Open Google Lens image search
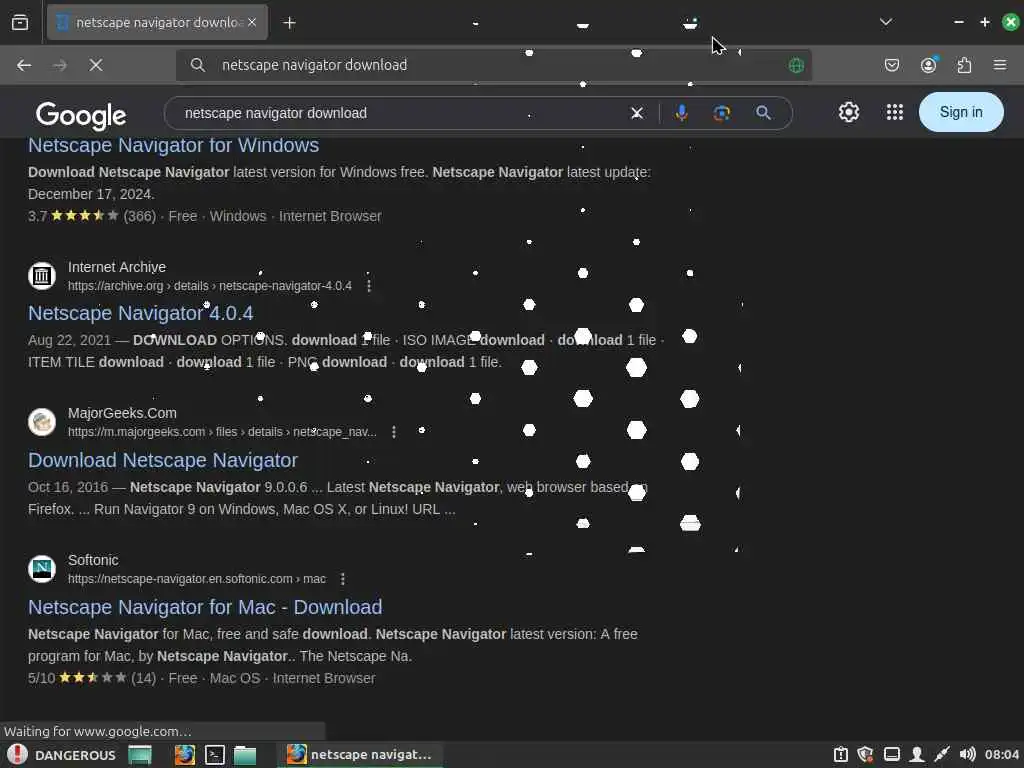The image size is (1024, 768). pyautogui.click(x=722, y=113)
